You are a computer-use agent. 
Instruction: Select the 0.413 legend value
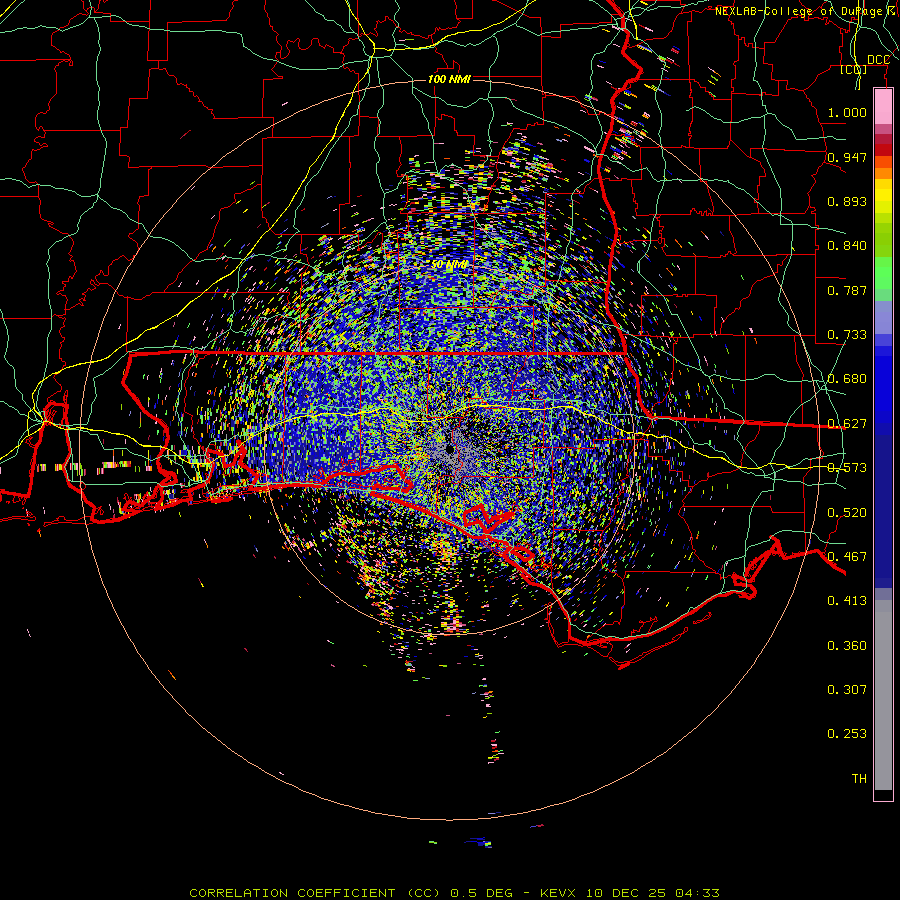click(847, 601)
